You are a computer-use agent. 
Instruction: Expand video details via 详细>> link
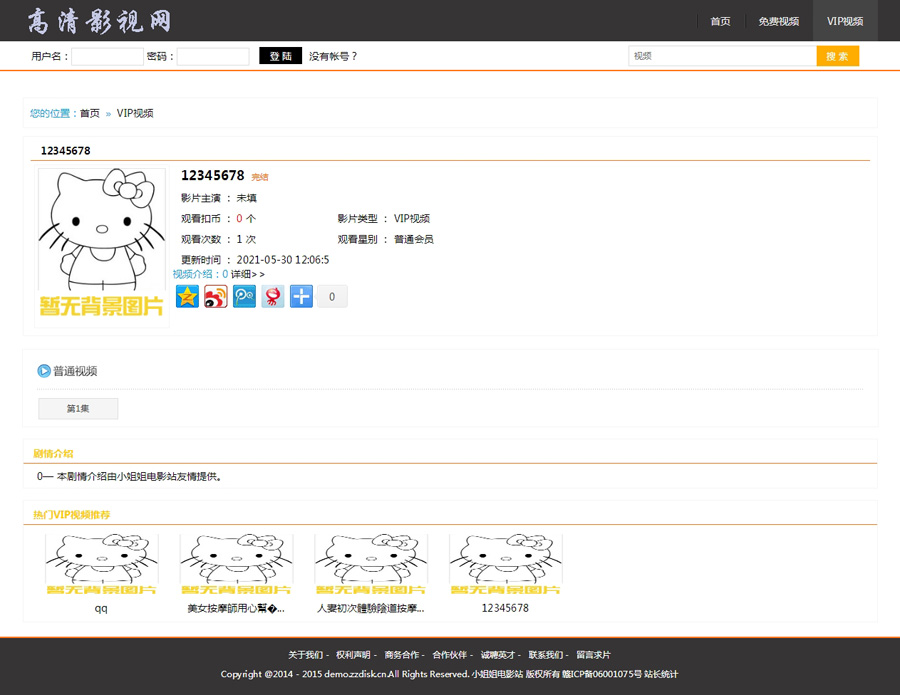tap(247, 274)
